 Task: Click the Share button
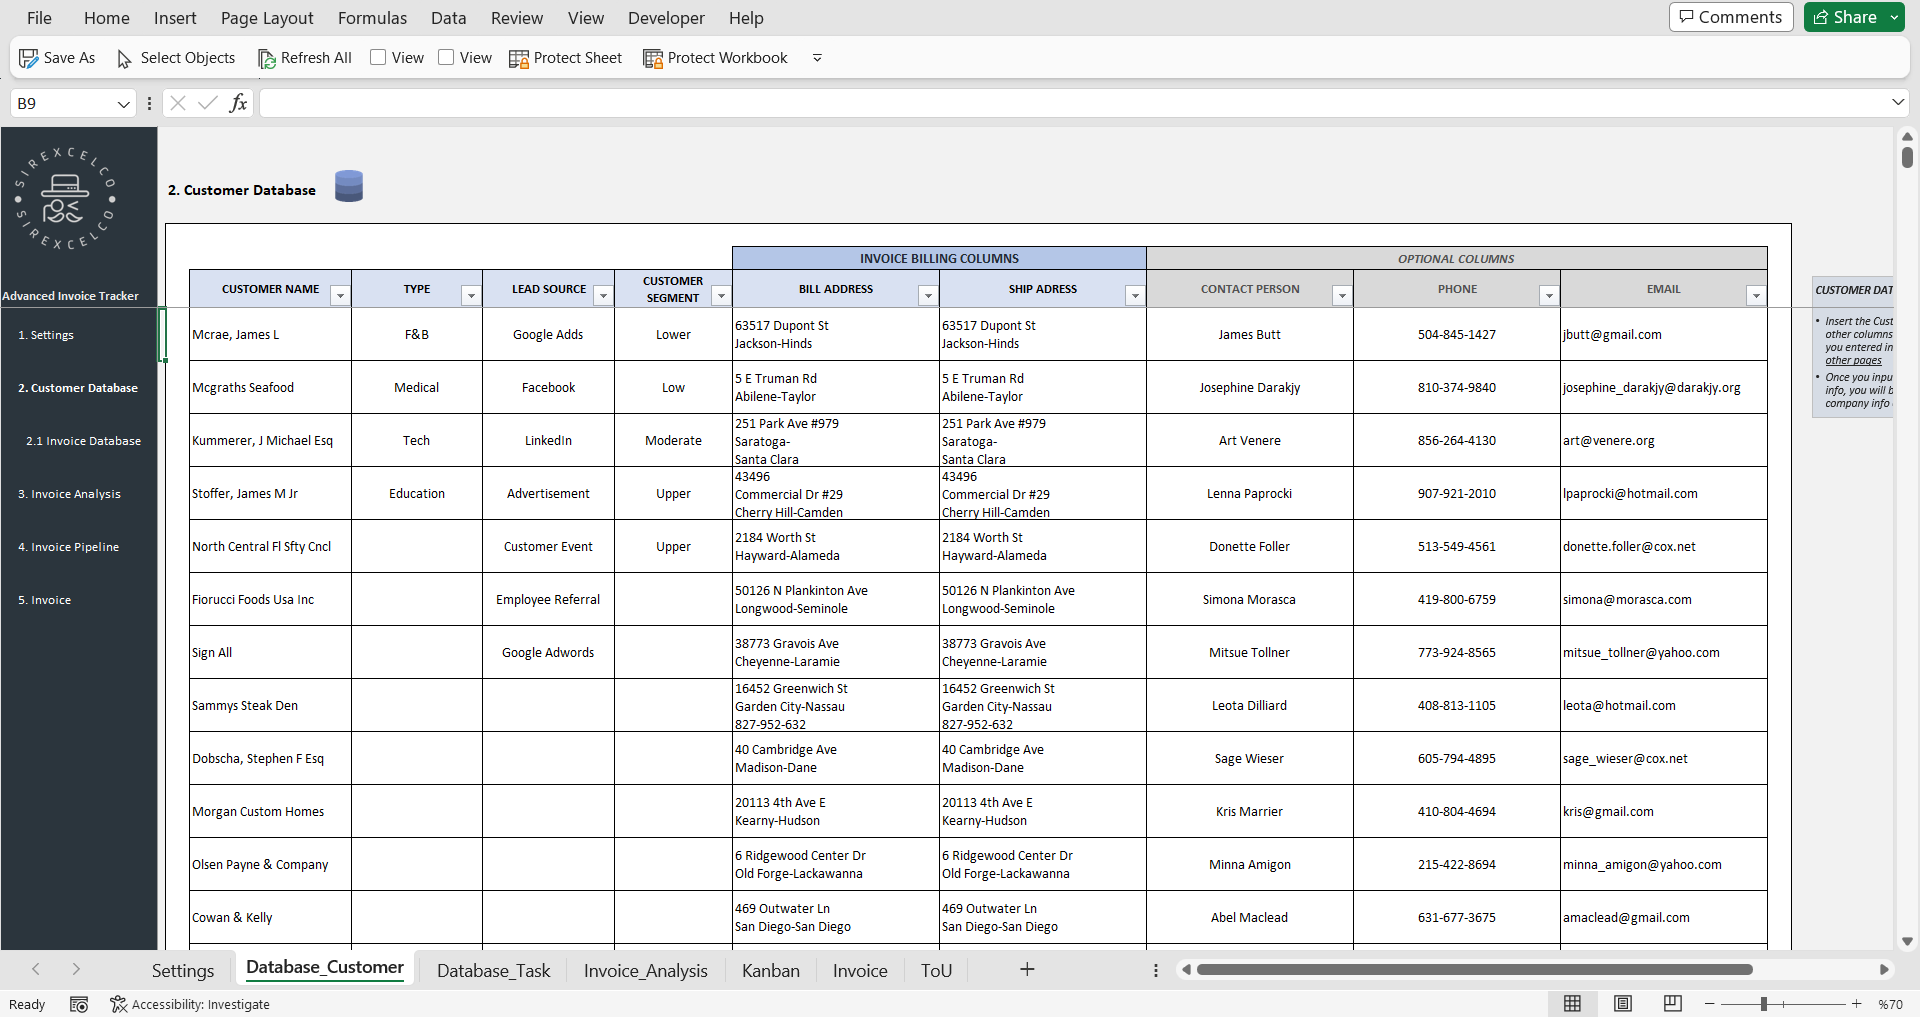[1845, 17]
